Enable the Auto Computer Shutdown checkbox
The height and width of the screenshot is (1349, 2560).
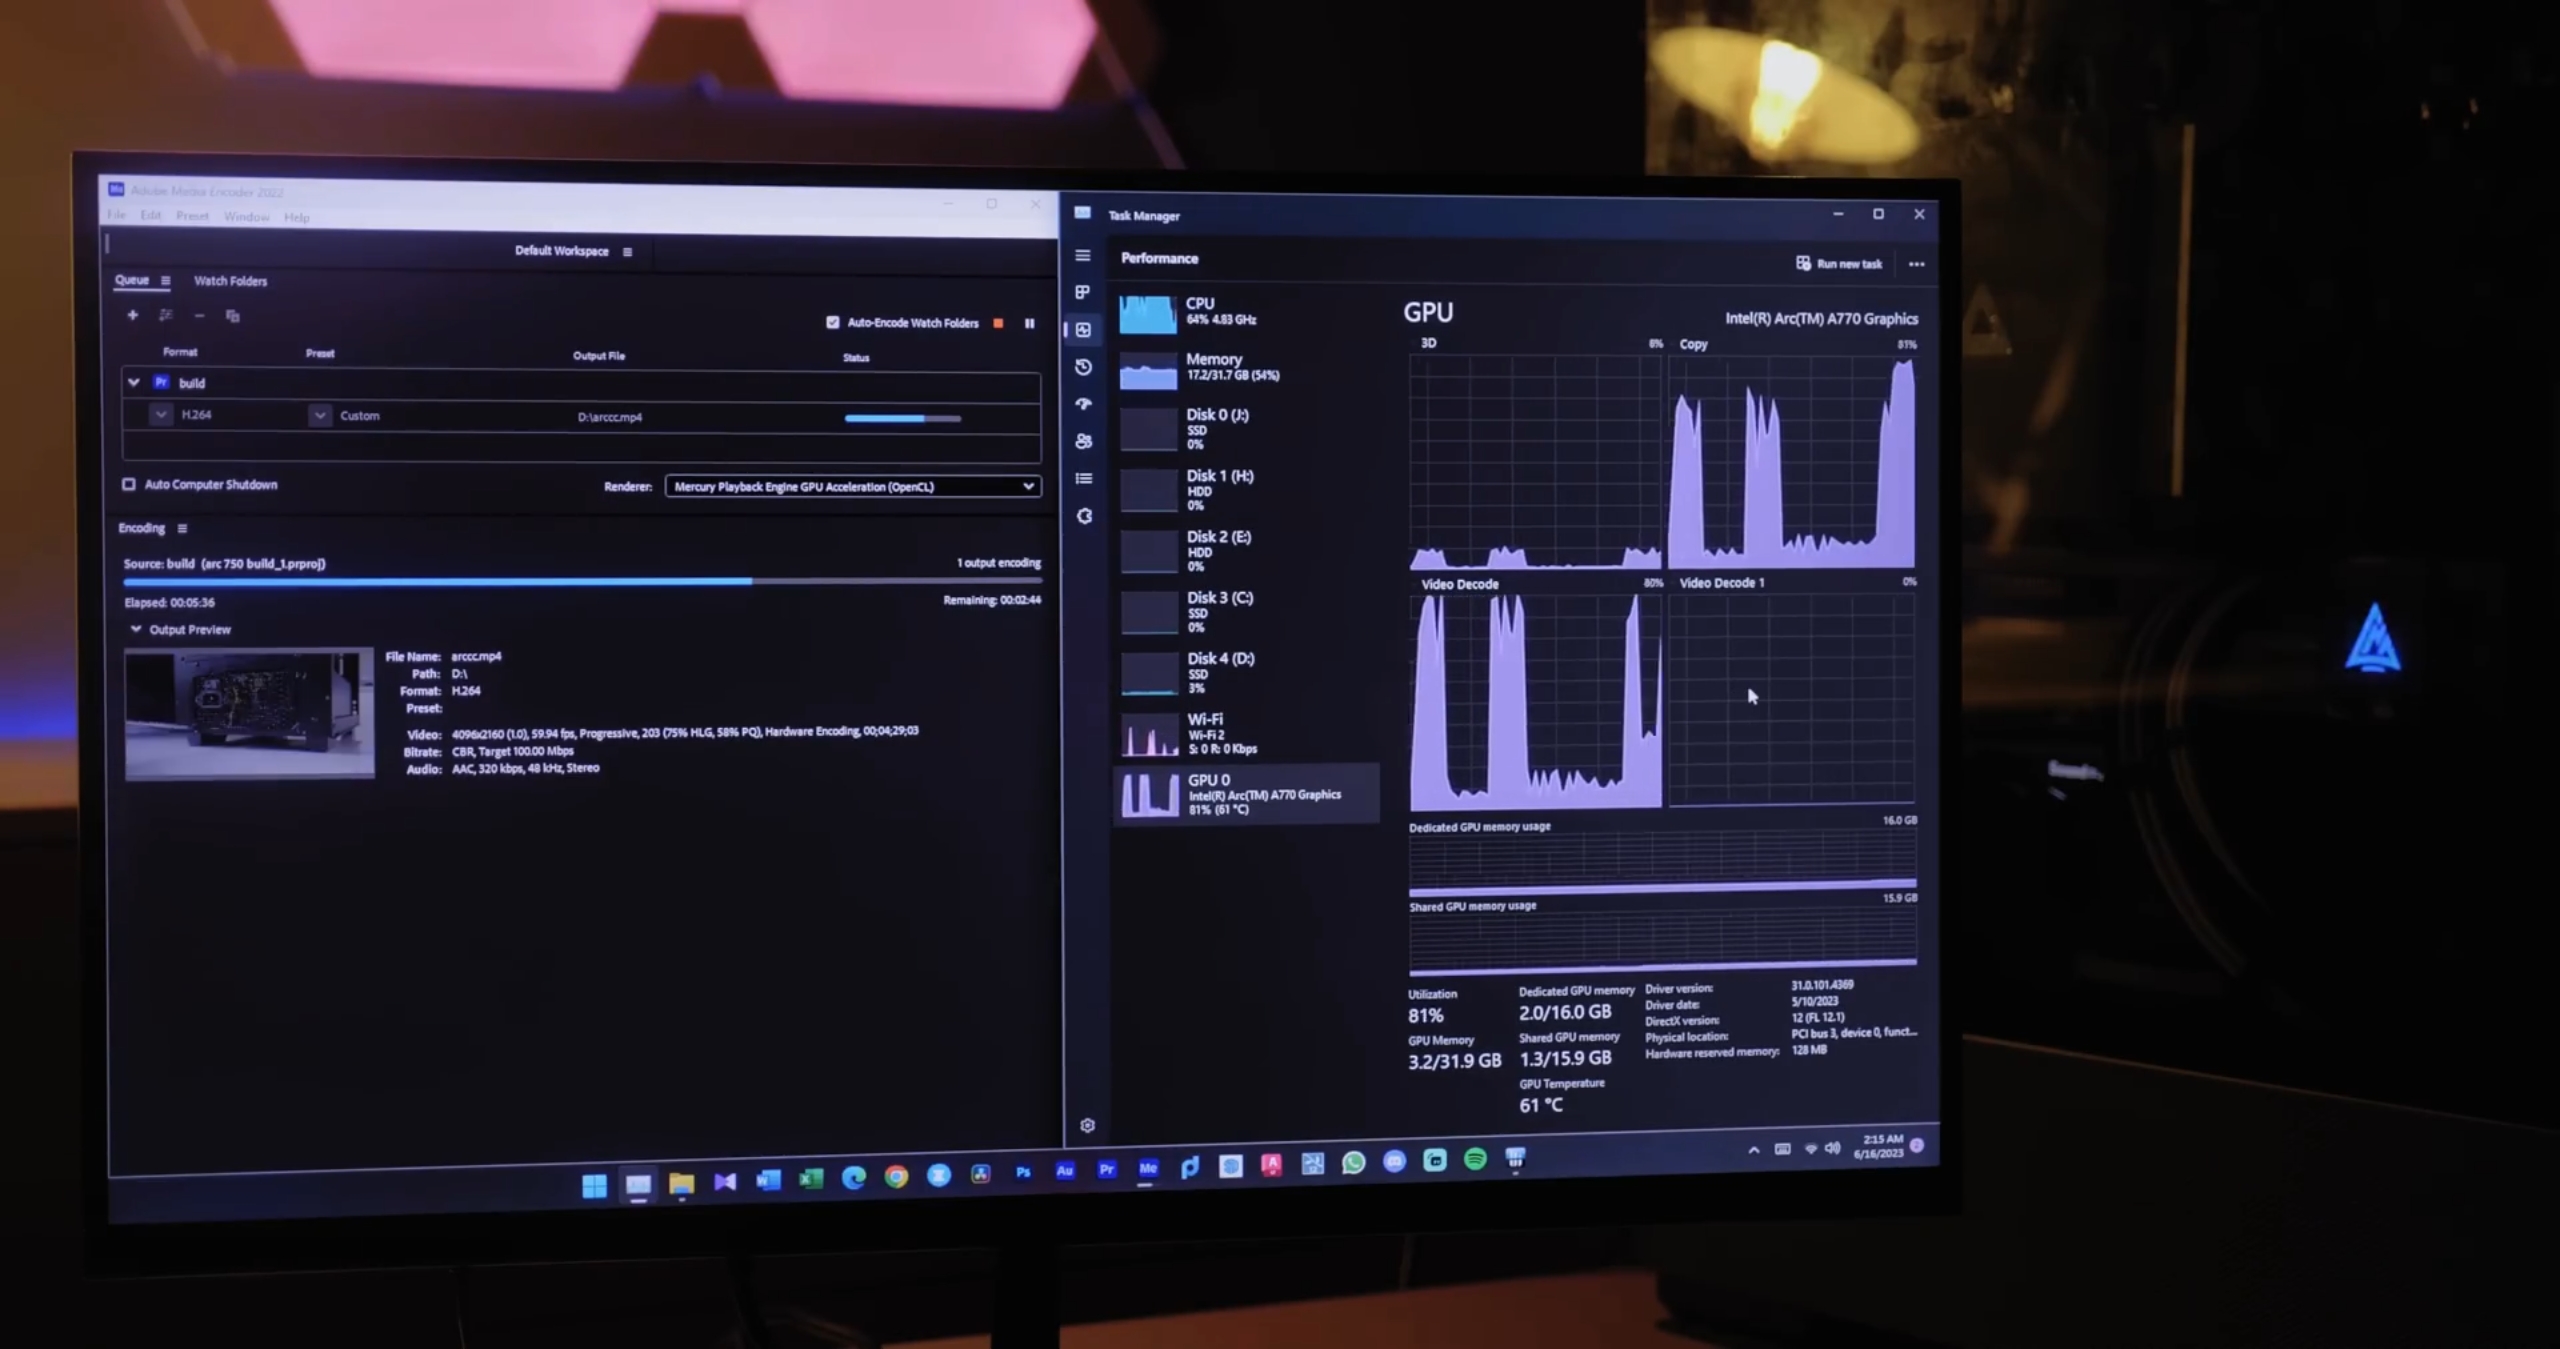(129, 484)
